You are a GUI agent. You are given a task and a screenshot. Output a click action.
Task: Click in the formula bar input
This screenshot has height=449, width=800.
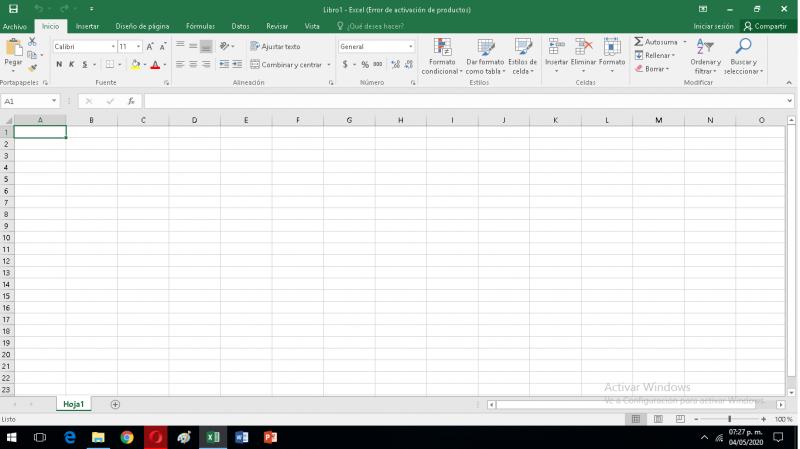click(x=464, y=101)
